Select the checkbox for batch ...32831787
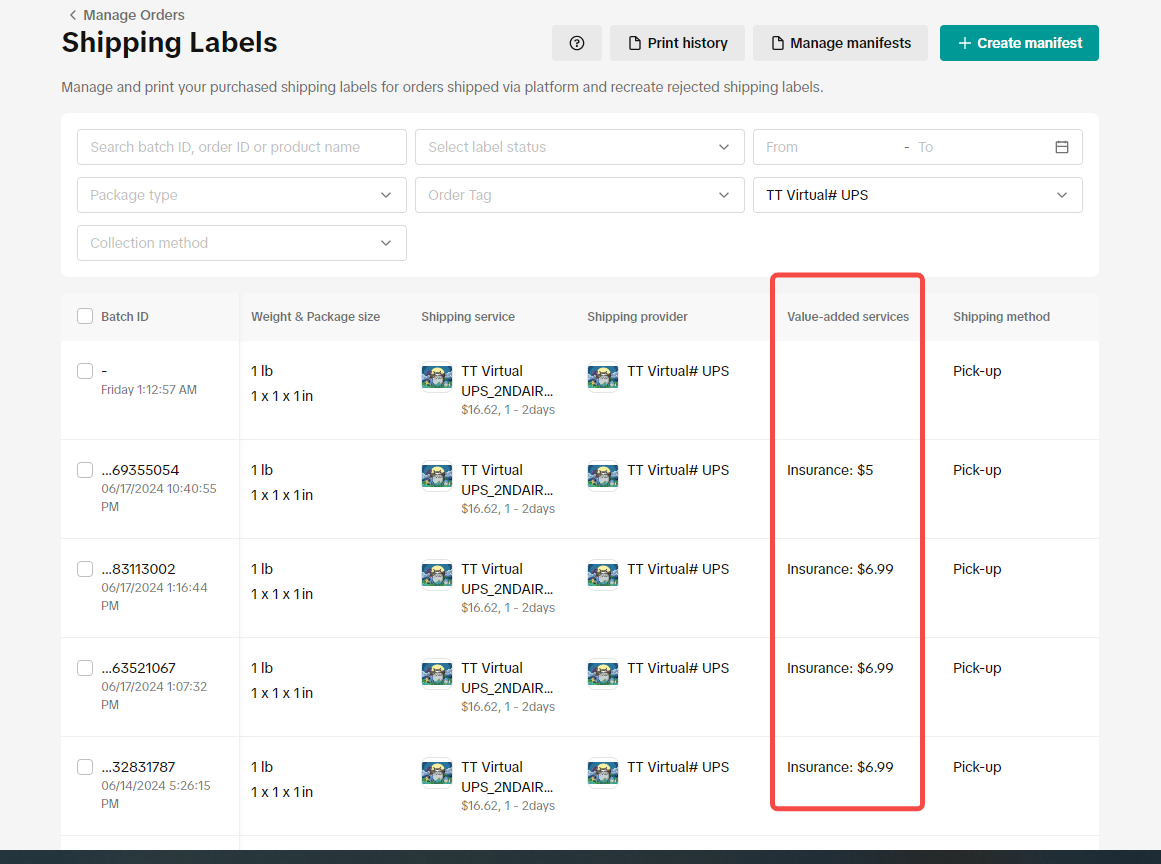Viewport: 1161px width, 864px height. (x=85, y=767)
